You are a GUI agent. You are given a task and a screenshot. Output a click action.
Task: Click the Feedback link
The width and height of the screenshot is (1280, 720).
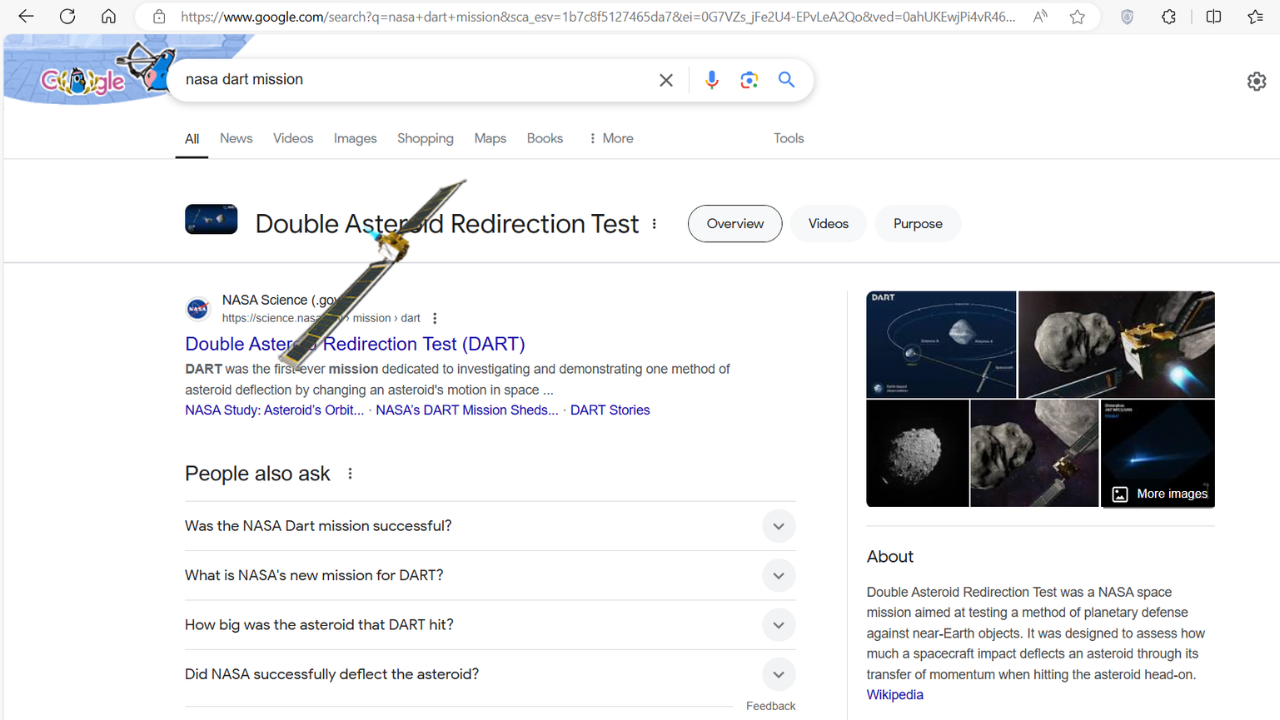(x=770, y=706)
